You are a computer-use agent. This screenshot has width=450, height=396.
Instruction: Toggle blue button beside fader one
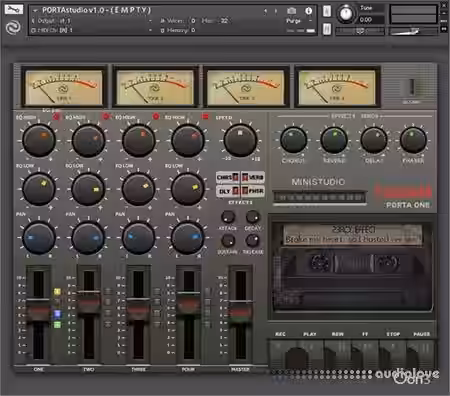(x=57, y=314)
